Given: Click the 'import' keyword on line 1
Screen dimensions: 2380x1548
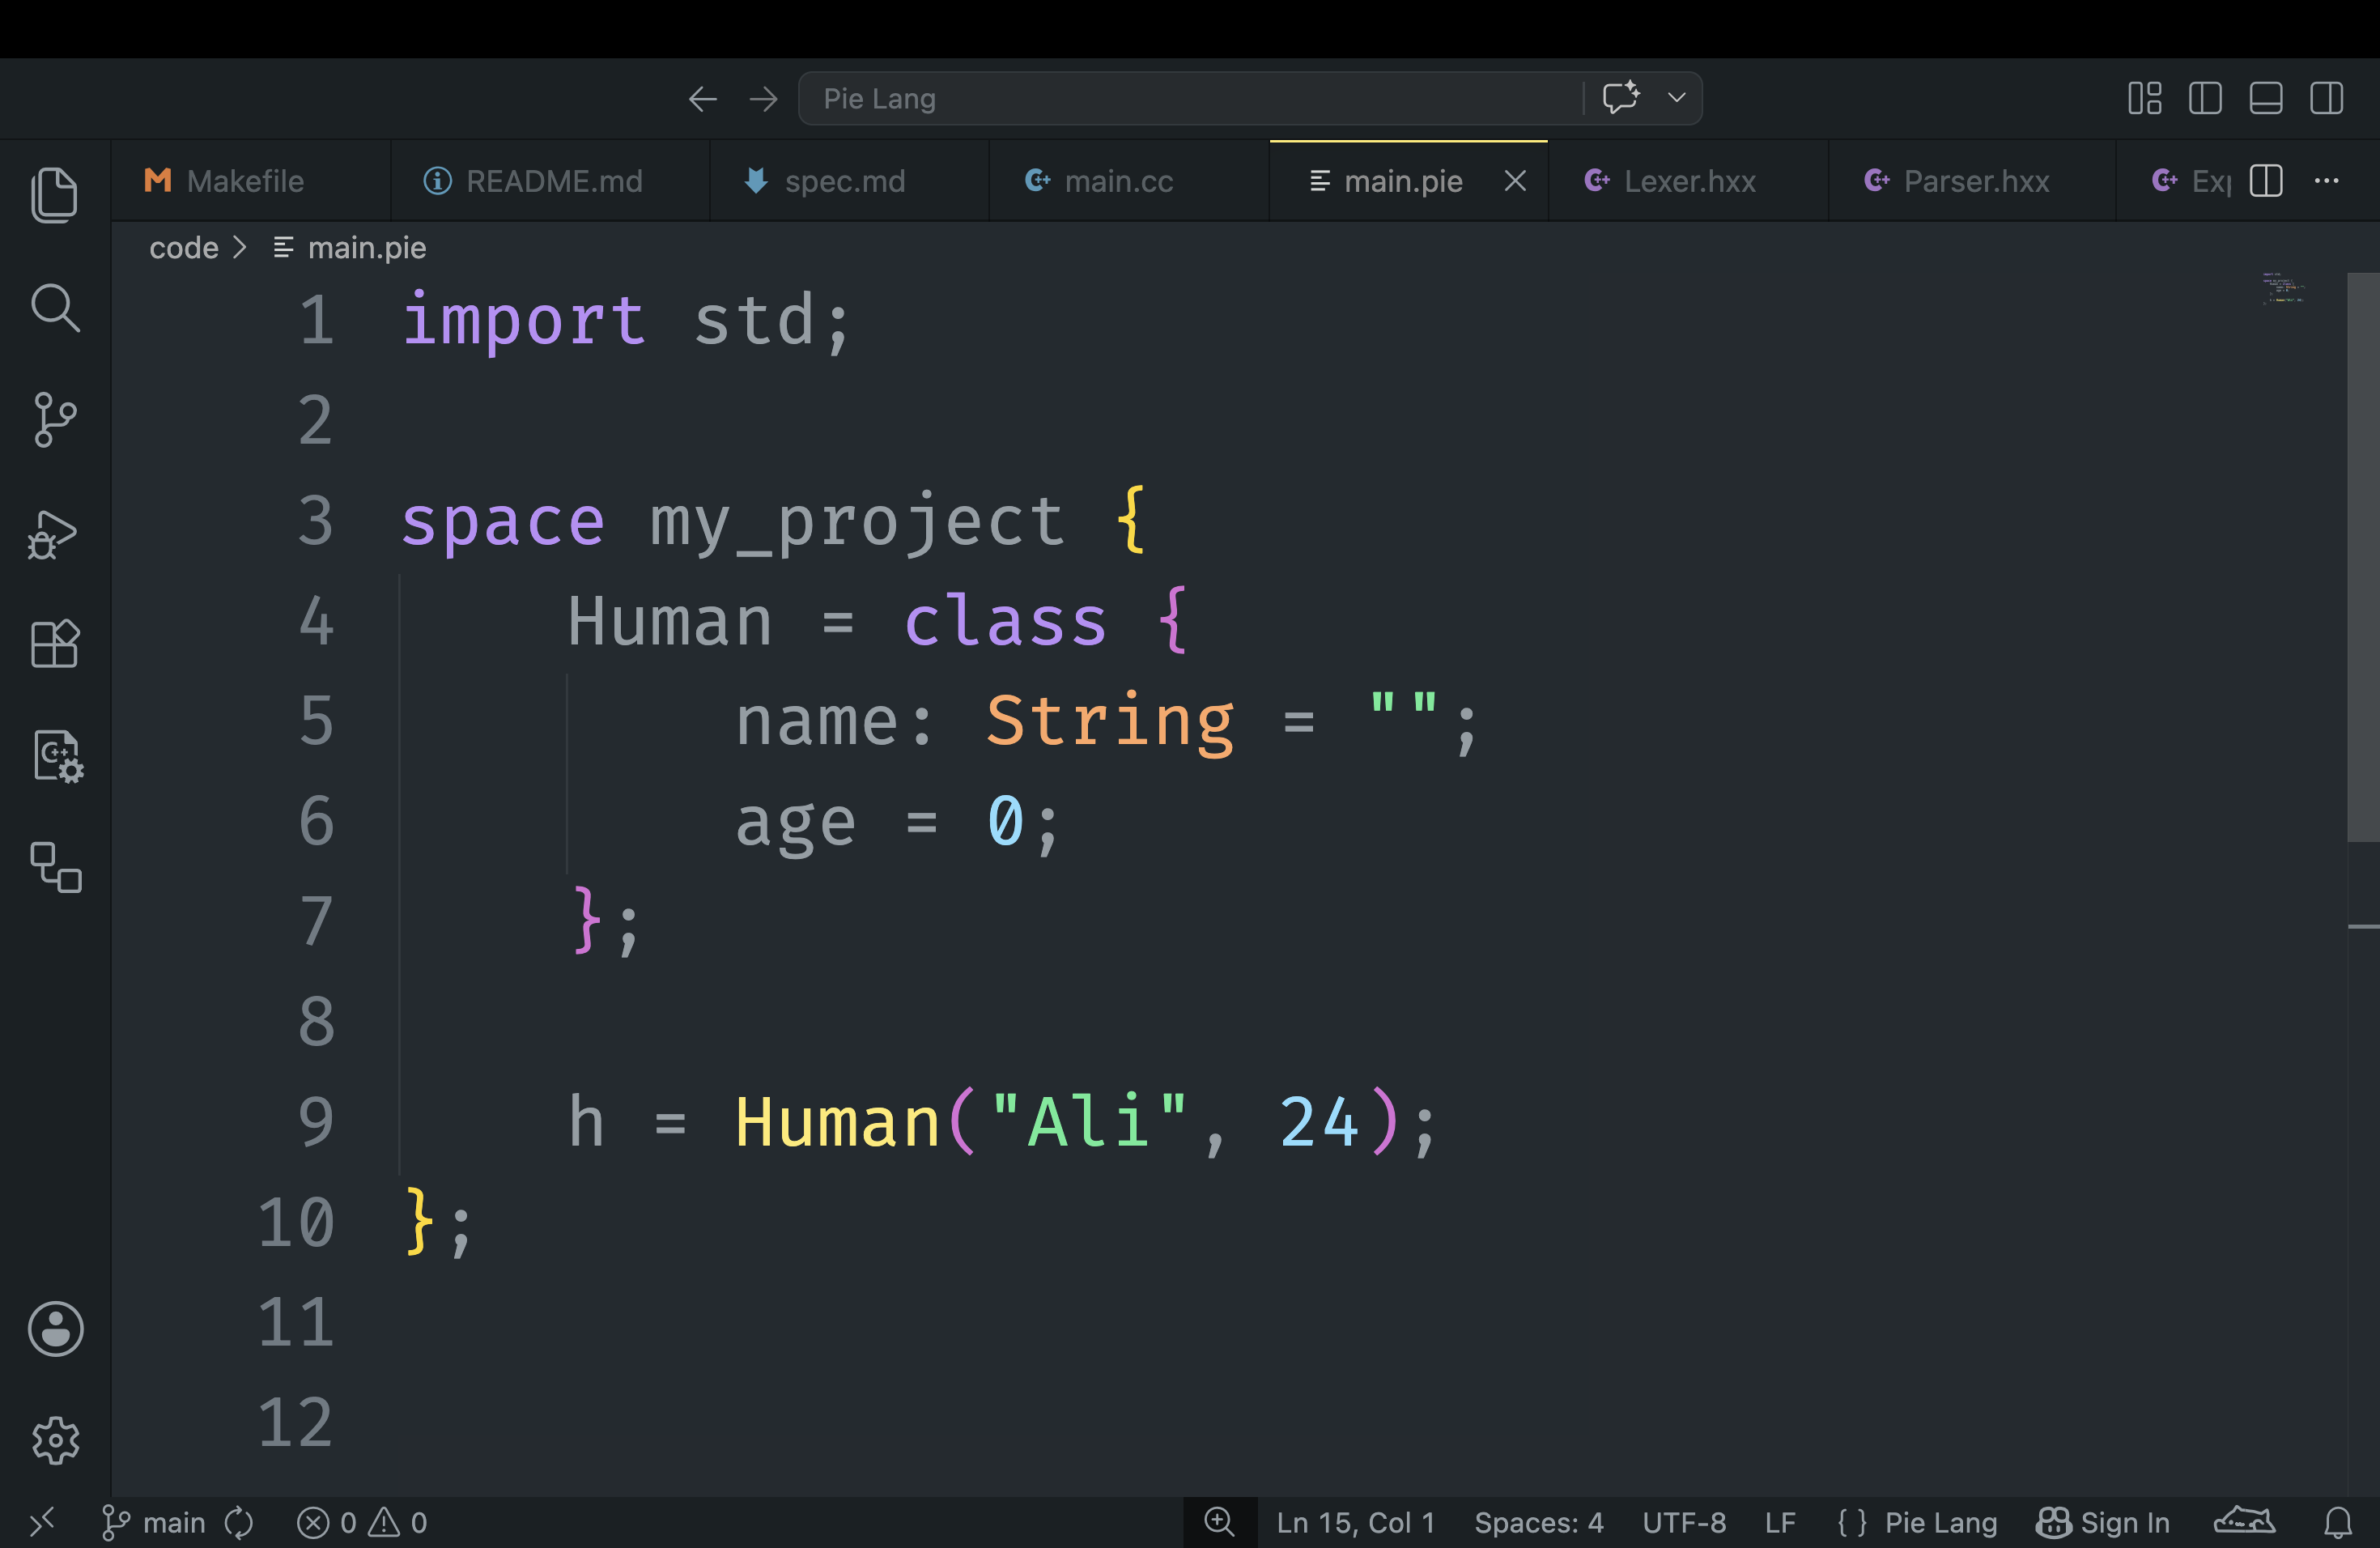Looking at the screenshot, I should tap(524, 321).
